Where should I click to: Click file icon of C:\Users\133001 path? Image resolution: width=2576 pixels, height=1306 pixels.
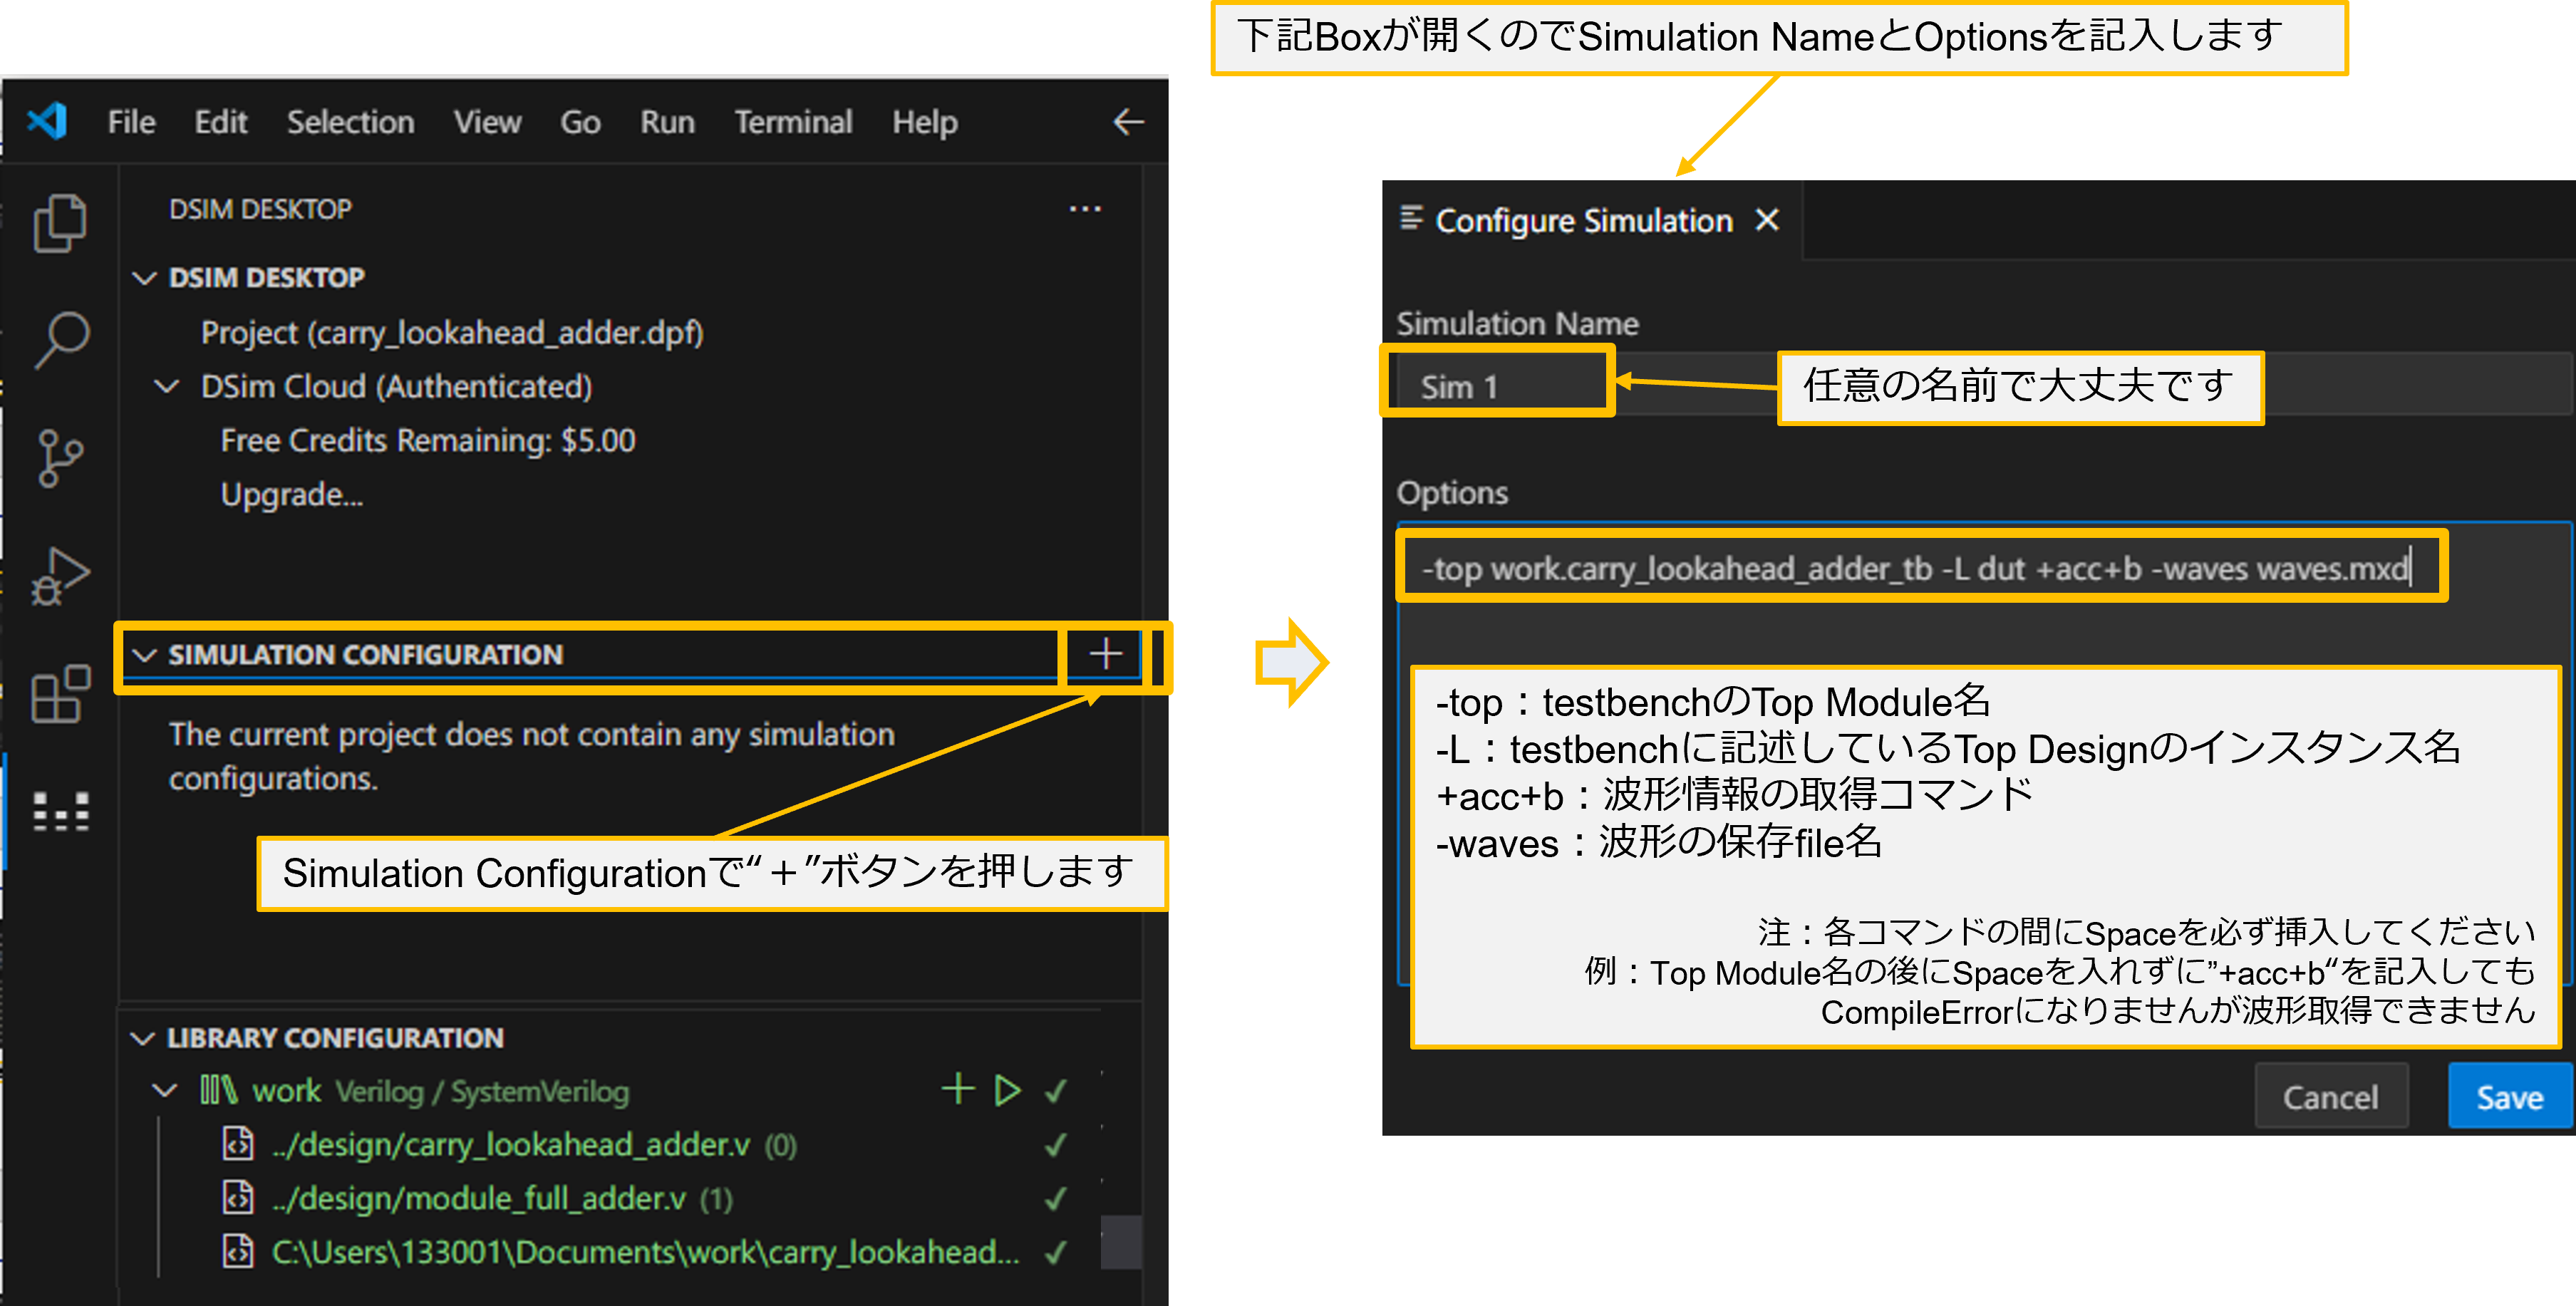click(x=238, y=1252)
